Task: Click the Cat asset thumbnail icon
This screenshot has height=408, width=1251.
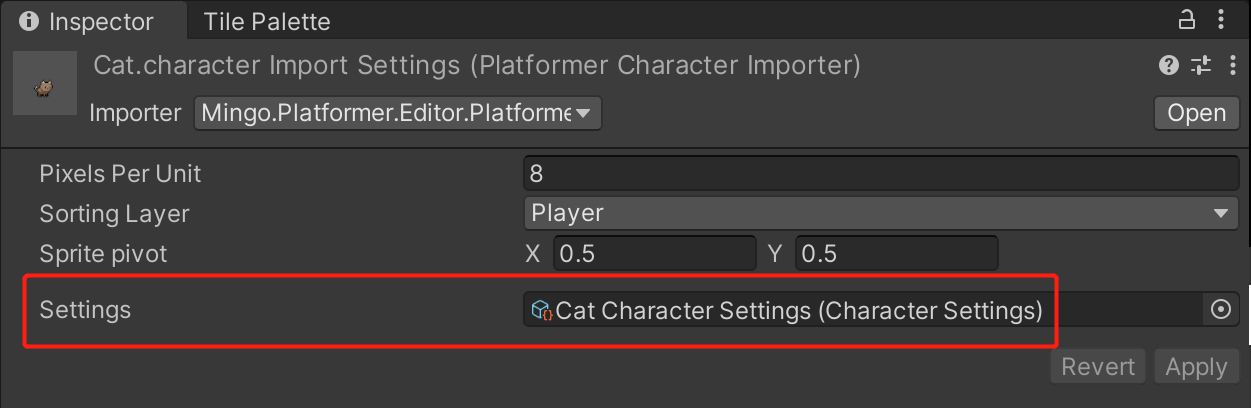Action: tap(45, 83)
